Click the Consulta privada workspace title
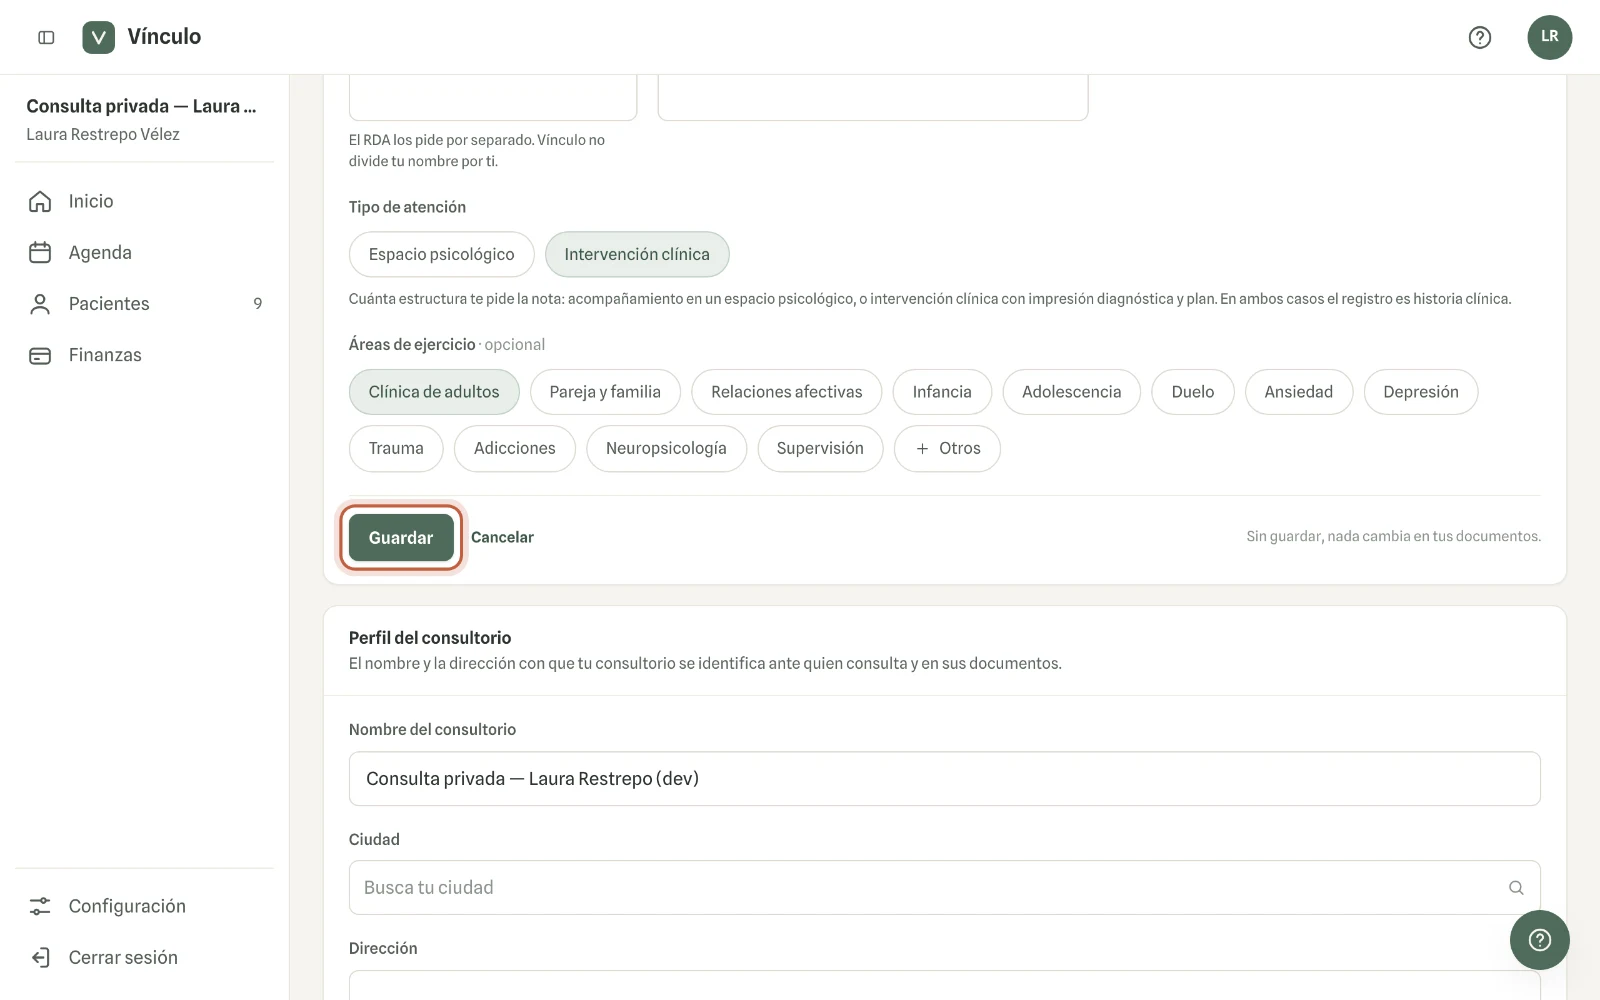Screen dimensions: 1600x1000 tap(141, 106)
